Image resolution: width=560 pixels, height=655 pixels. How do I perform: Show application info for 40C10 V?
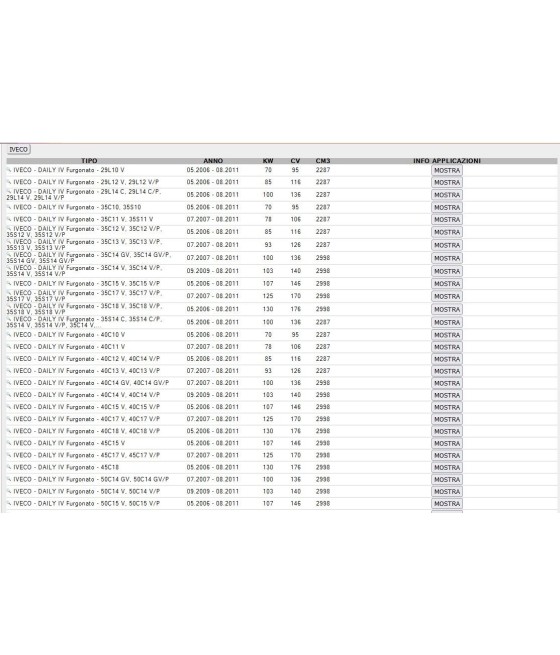(447, 335)
